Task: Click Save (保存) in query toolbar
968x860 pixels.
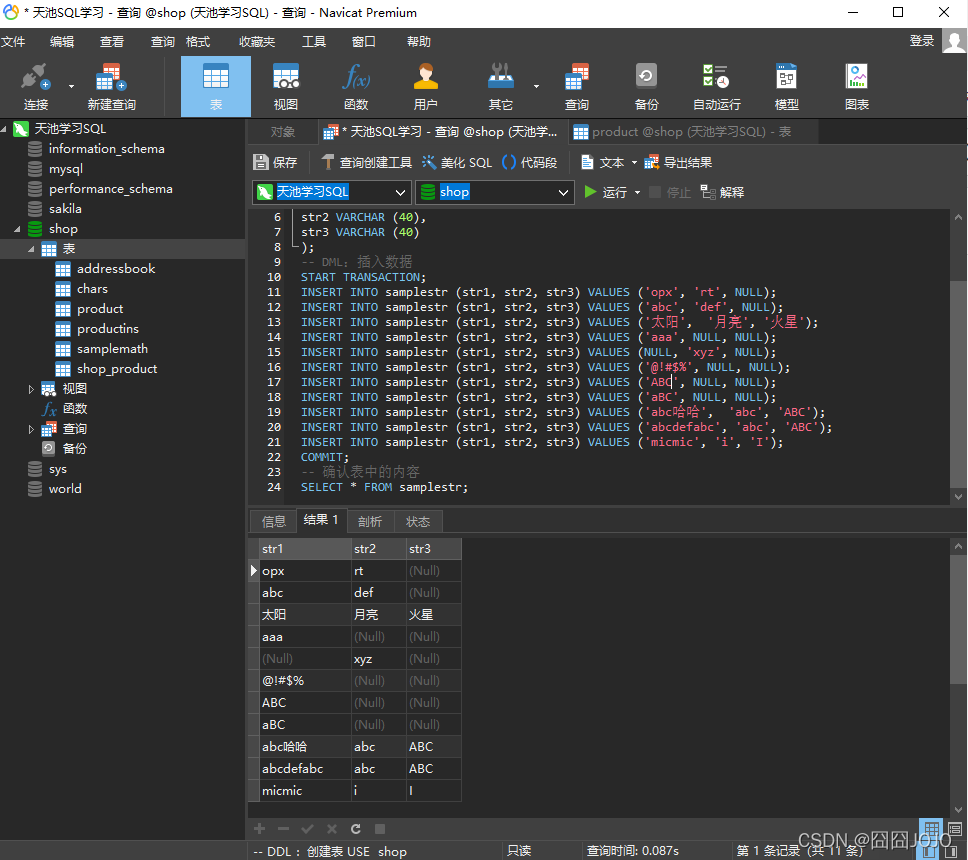Action: pyautogui.click(x=275, y=162)
